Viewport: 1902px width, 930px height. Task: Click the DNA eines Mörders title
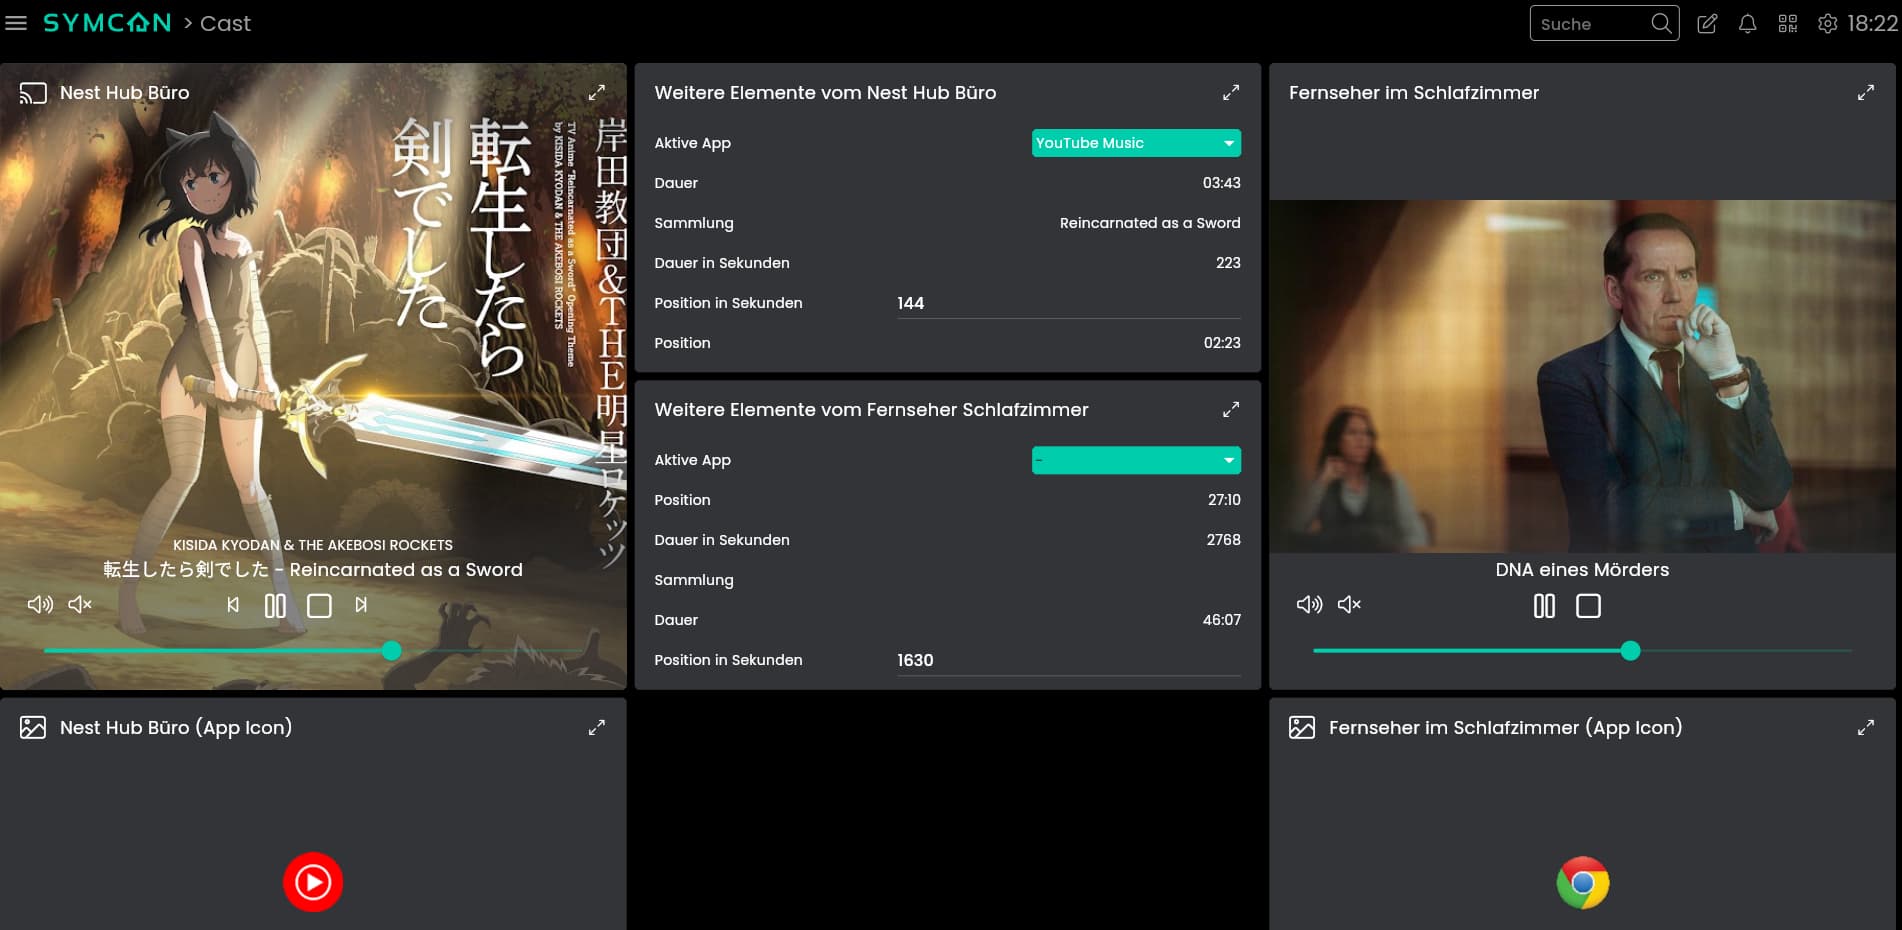1582,570
